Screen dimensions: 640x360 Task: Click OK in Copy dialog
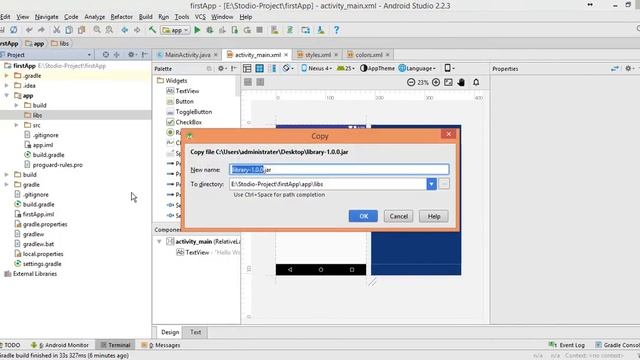(x=363, y=216)
